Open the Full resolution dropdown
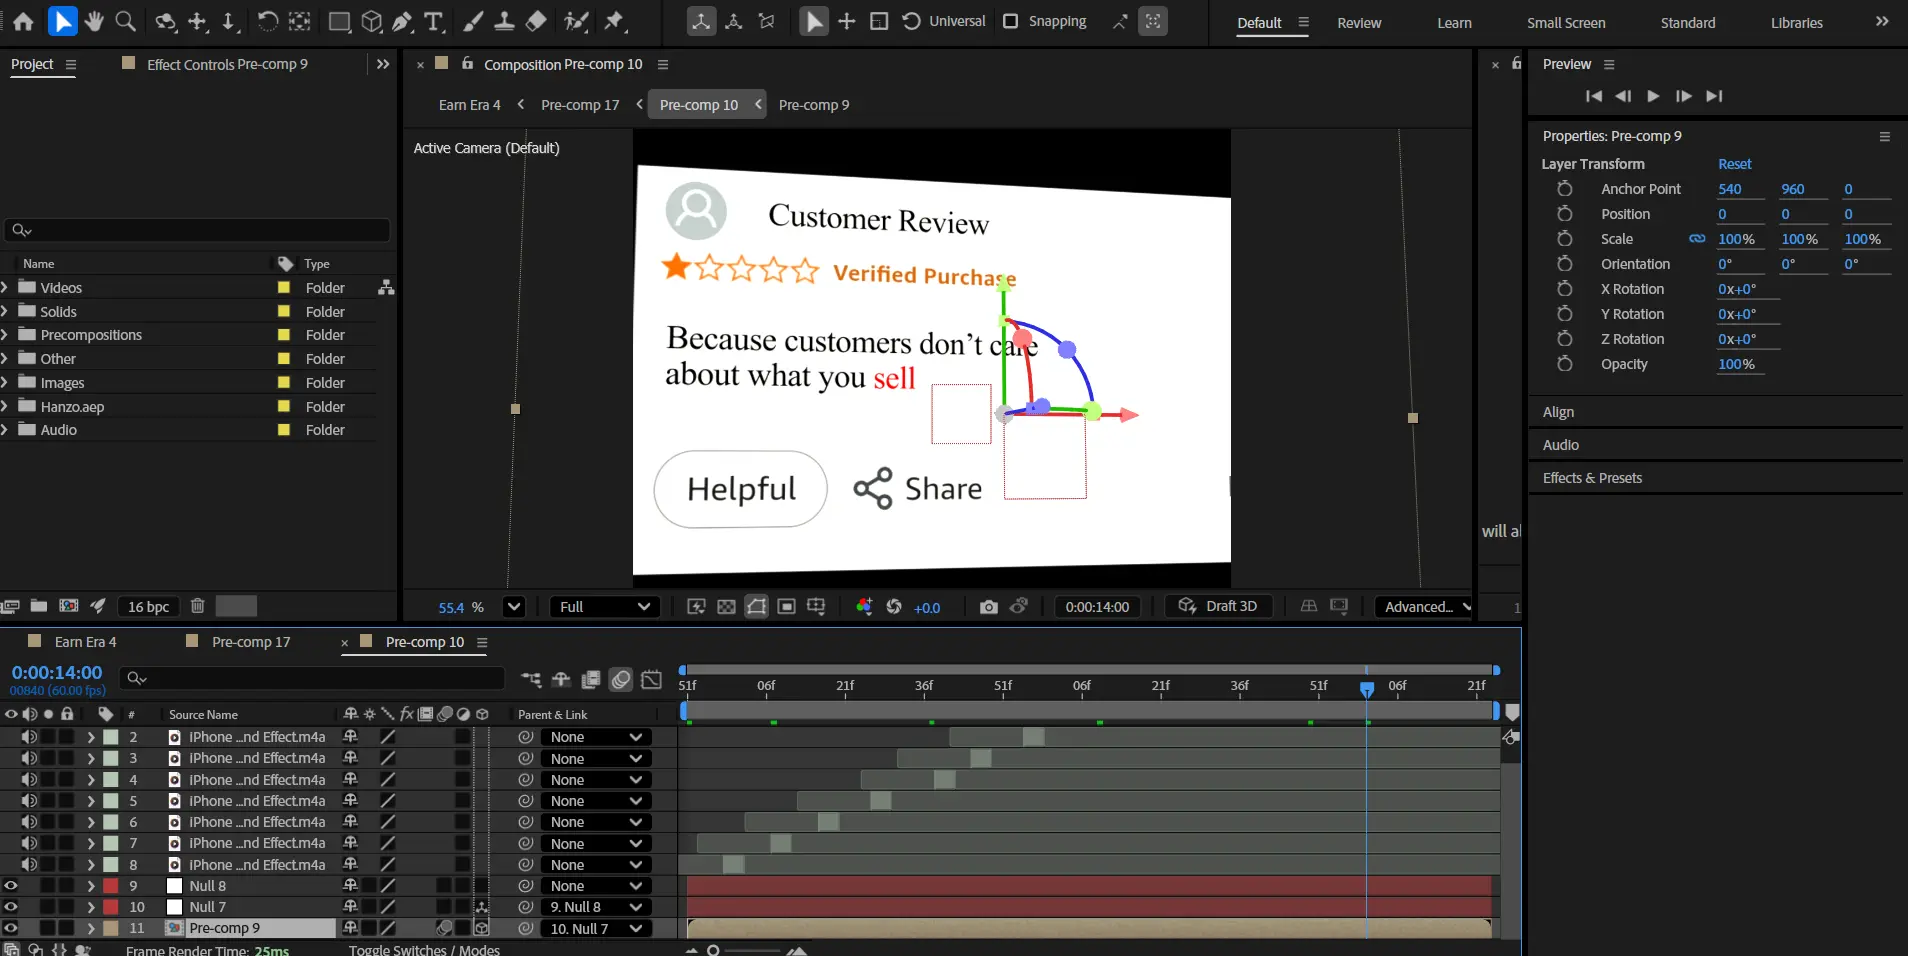This screenshot has width=1908, height=956. pos(604,607)
